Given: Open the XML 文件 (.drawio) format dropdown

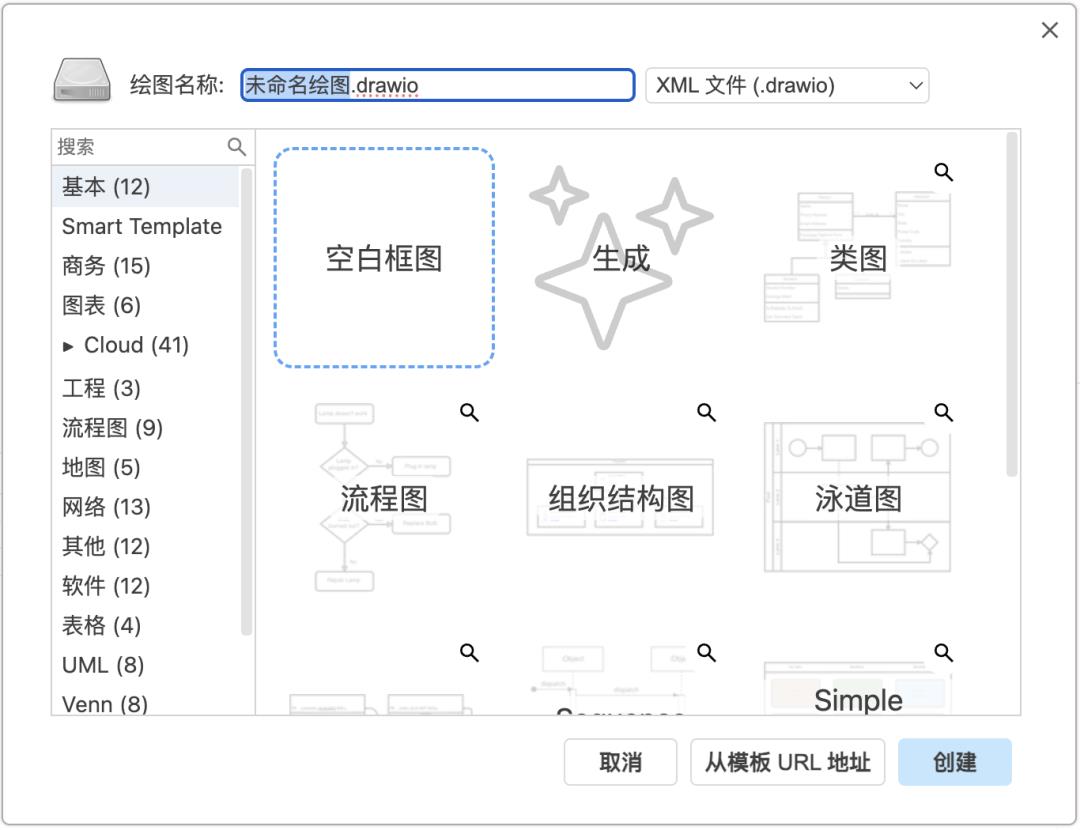Looking at the screenshot, I should [x=787, y=85].
